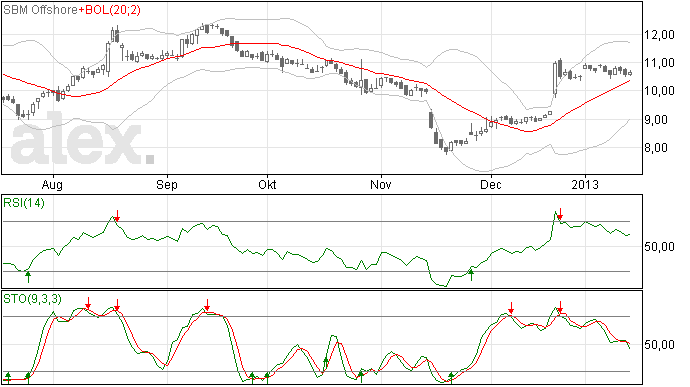Click the Aug month label on the axis

52,184
